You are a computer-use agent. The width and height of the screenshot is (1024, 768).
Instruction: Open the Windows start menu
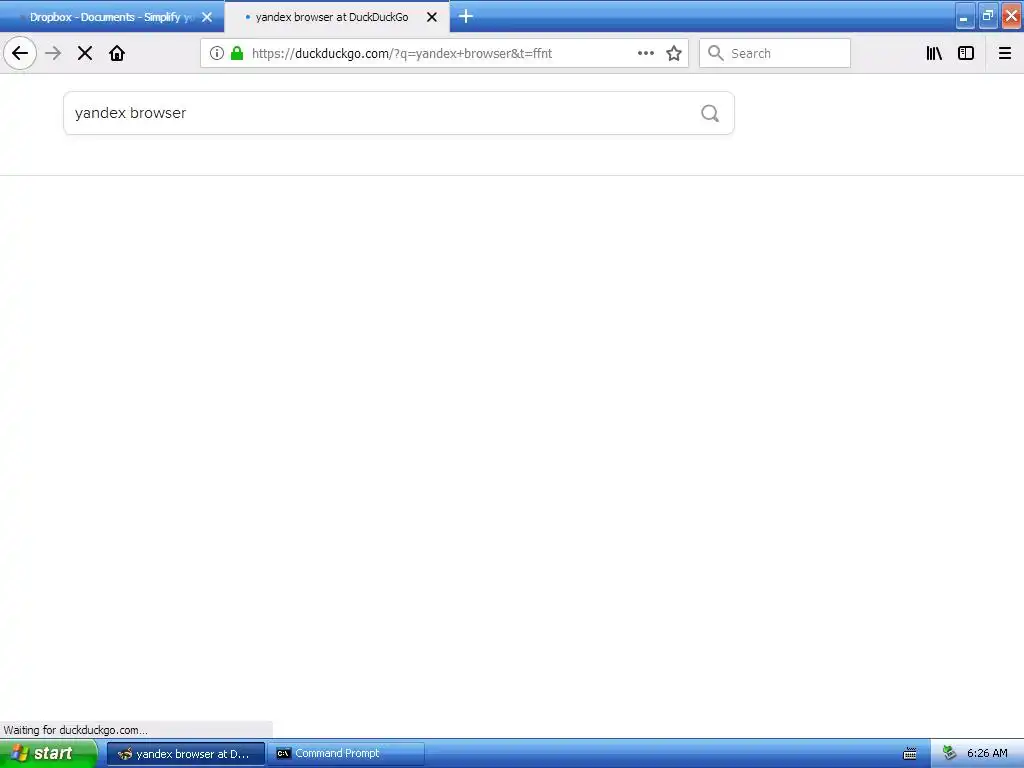[x=49, y=754]
